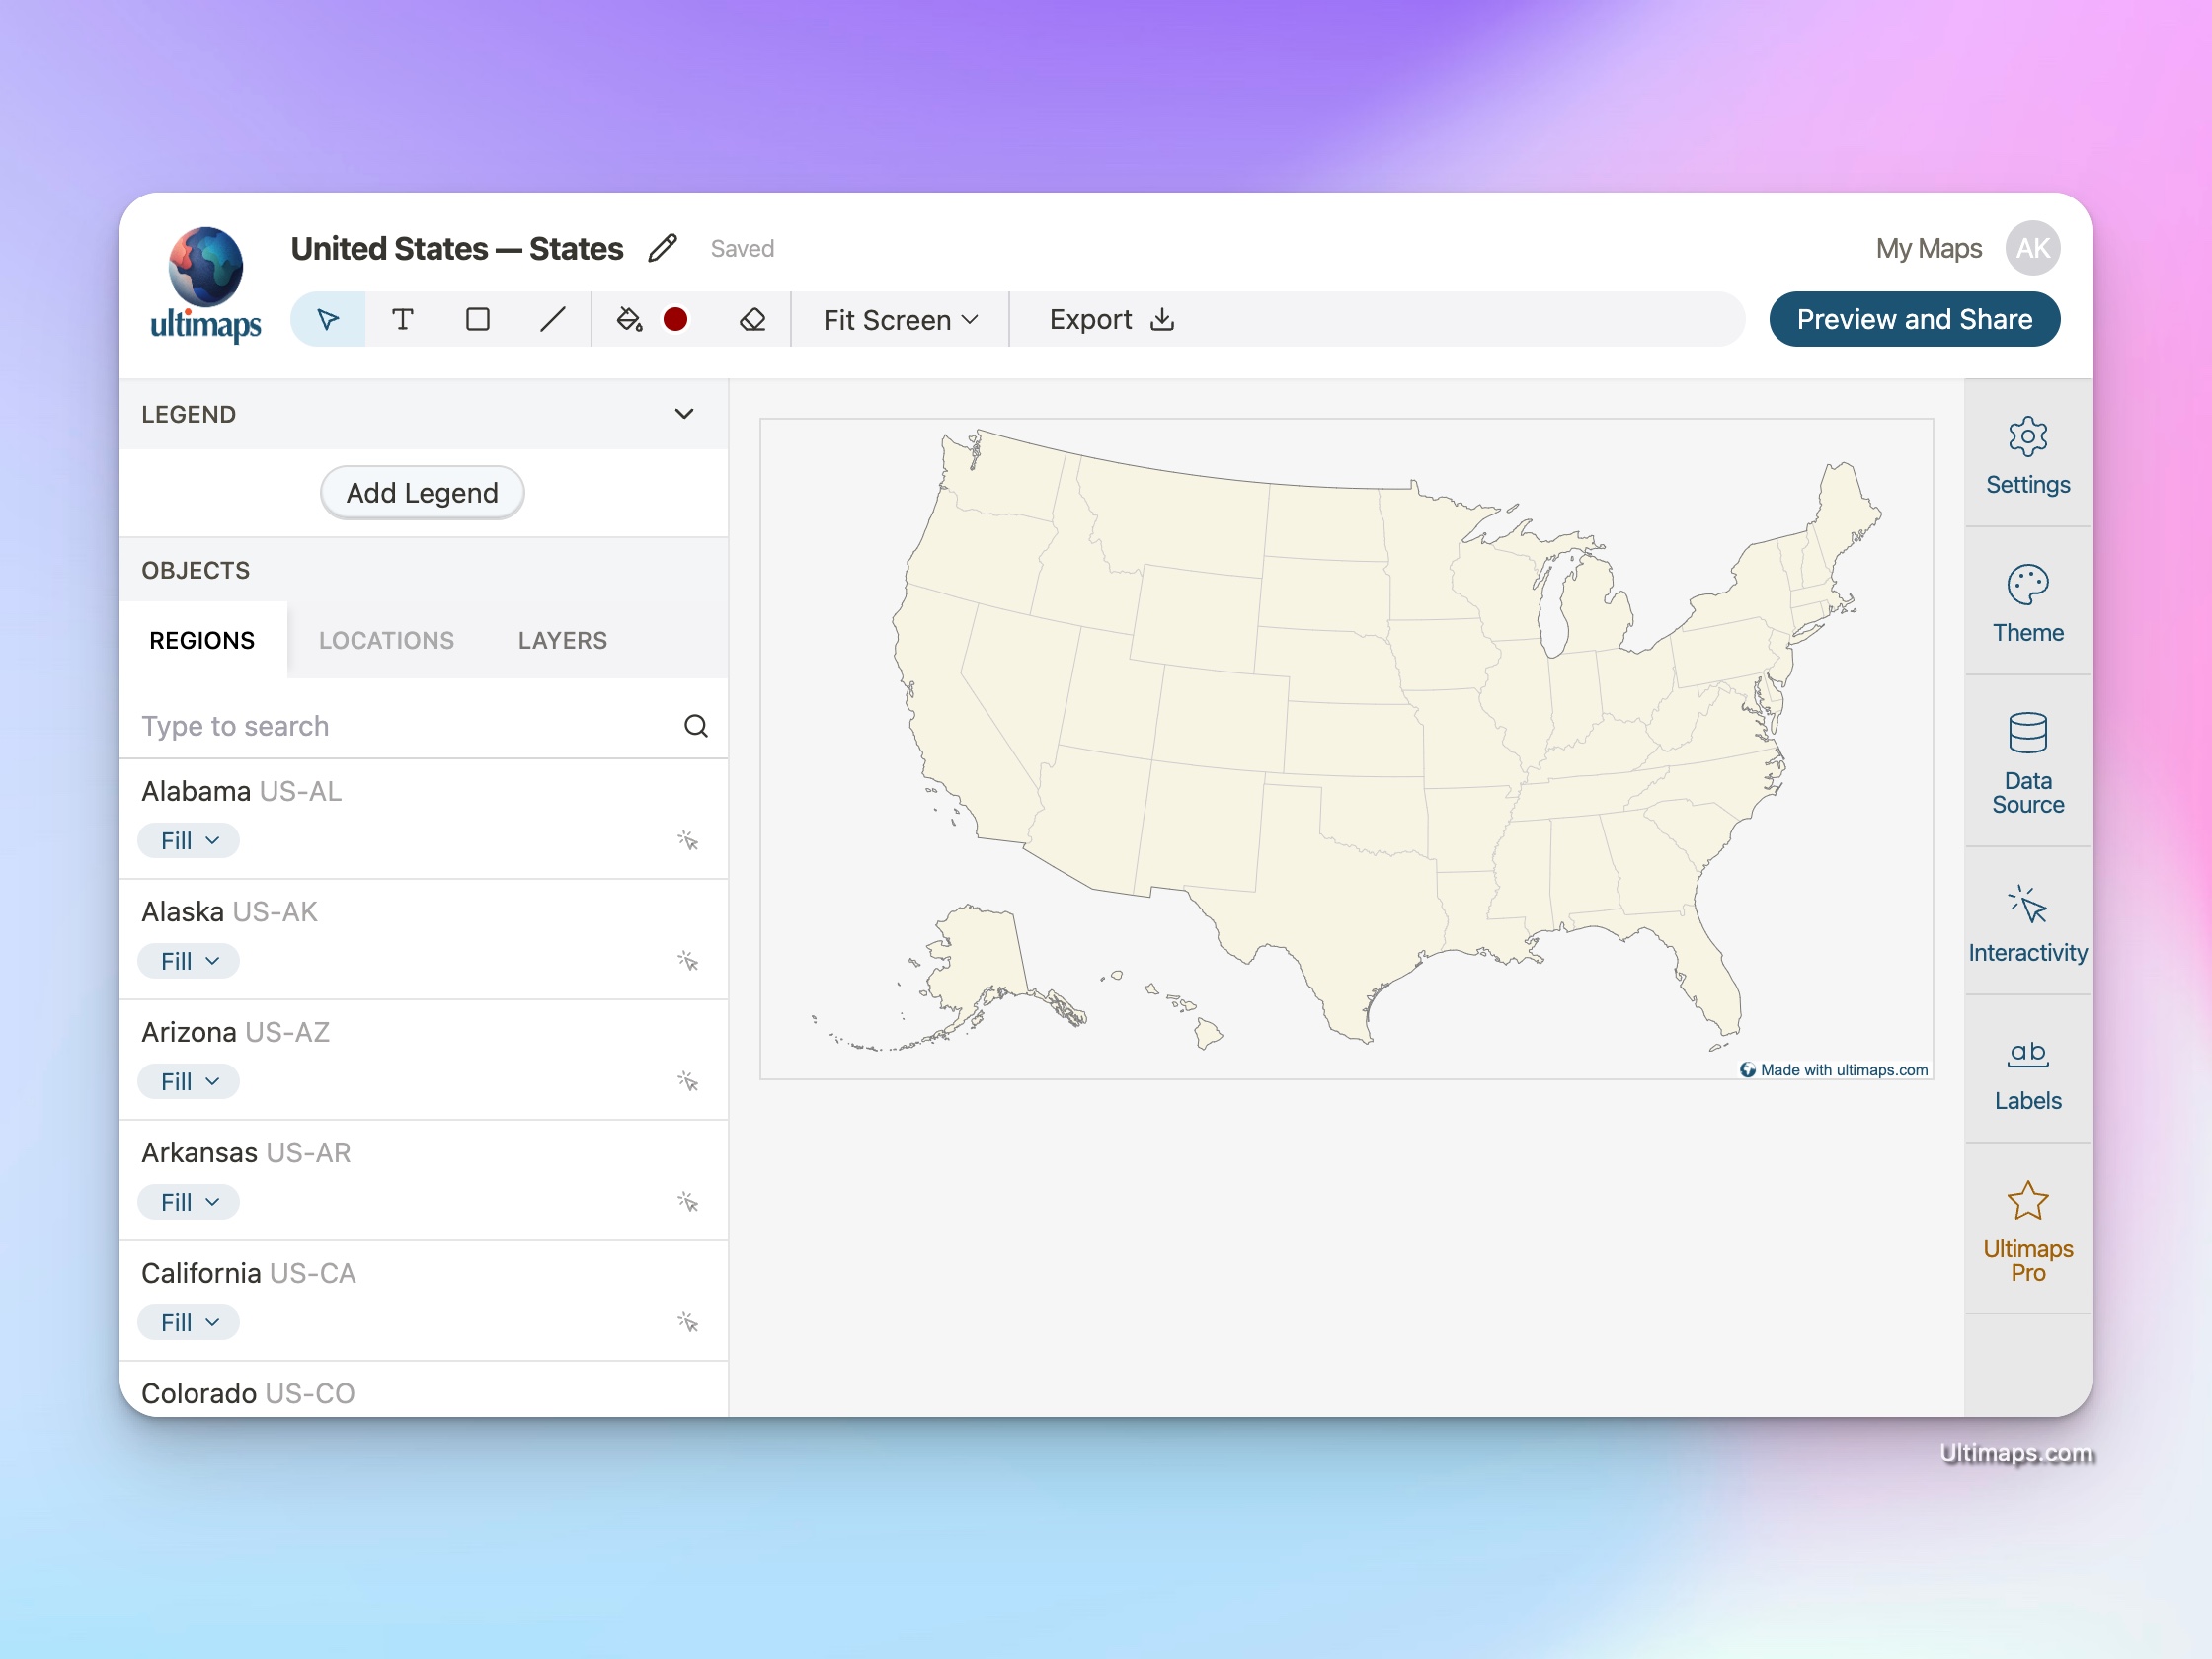Screen dimensions: 2212x1659
Task: Select the arrow selection tool
Action: [327, 319]
